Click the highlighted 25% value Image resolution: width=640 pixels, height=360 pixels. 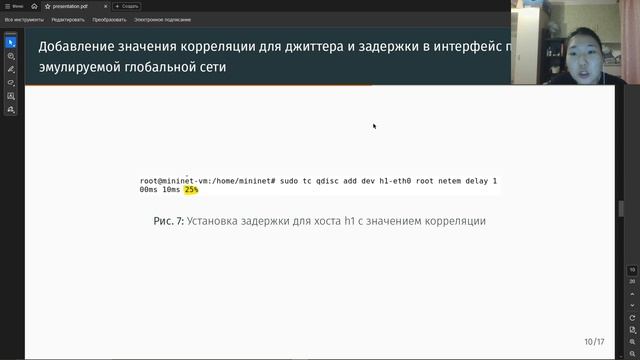point(191,189)
